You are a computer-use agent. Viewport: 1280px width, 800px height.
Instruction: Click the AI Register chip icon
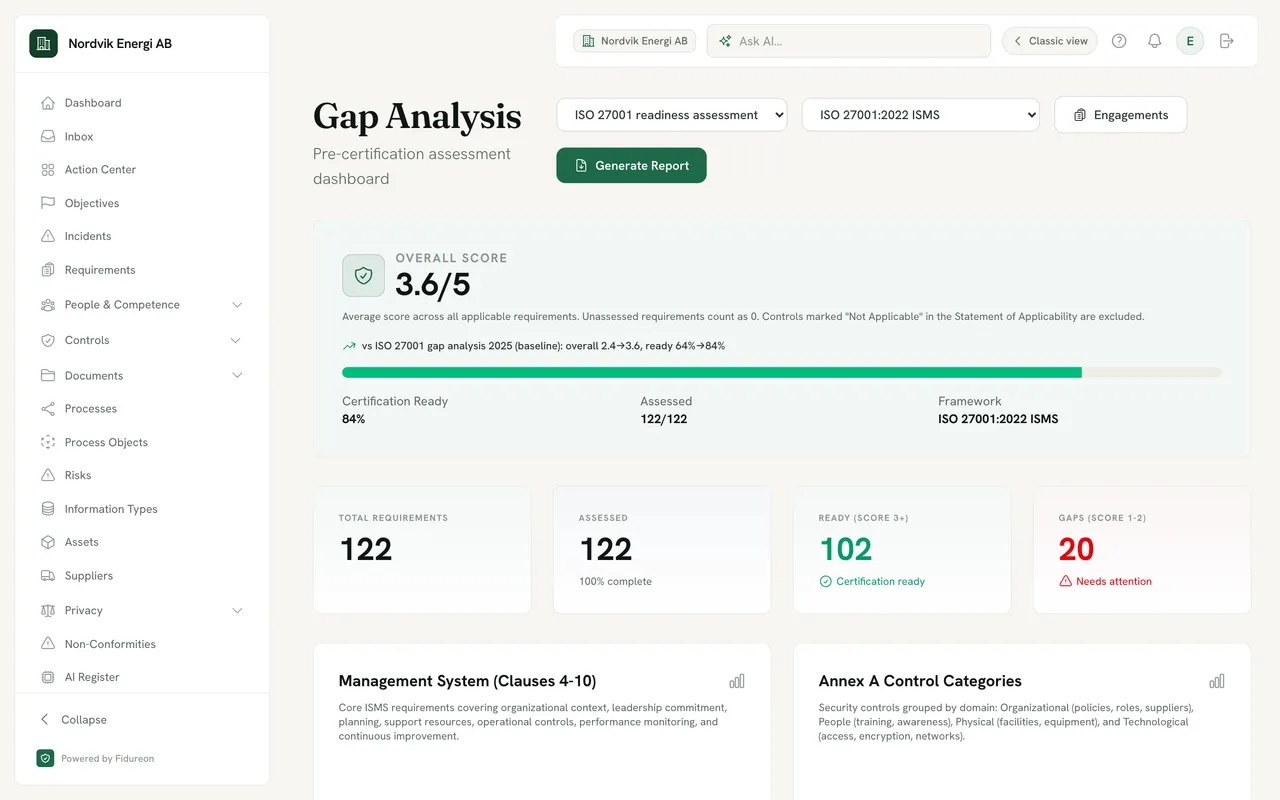click(48, 677)
